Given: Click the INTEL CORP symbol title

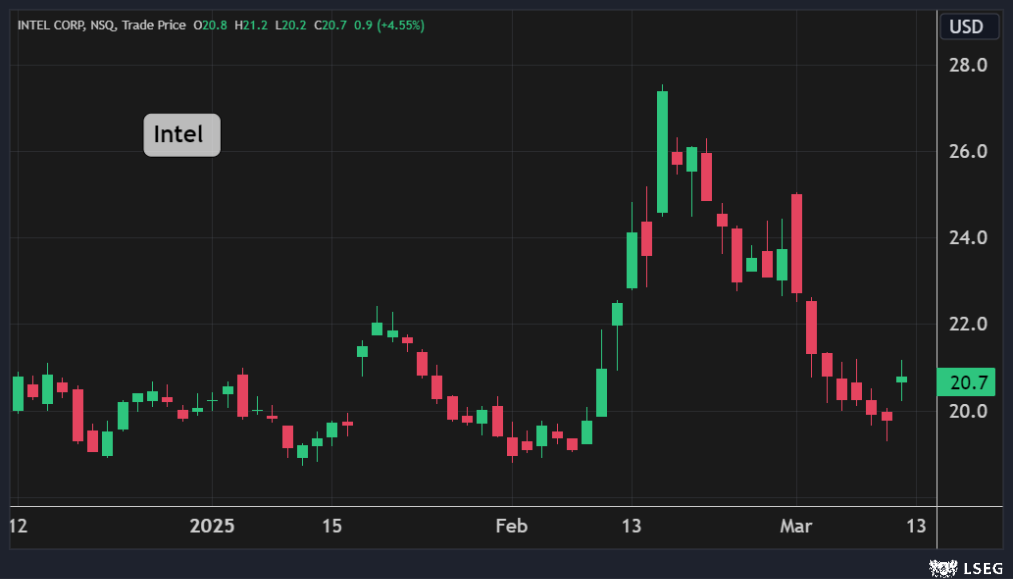Looking at the screenshot, I should tap(50, 25).
